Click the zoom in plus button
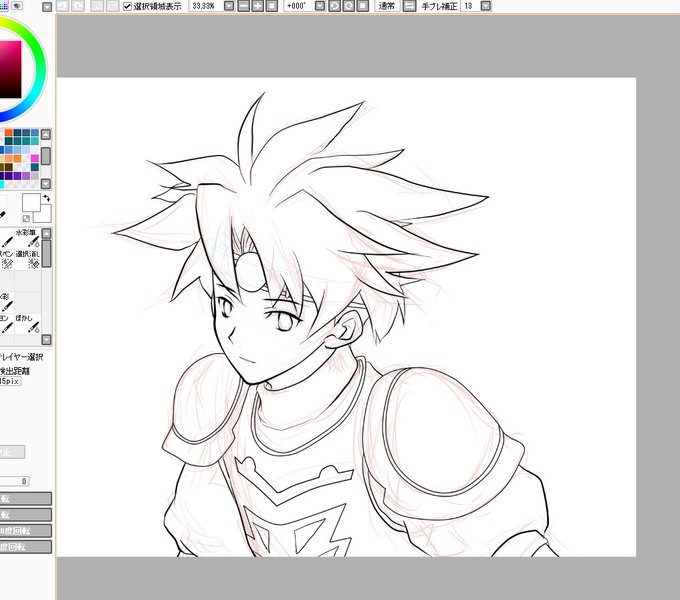 pyautogui.click(x=258, y=6)
